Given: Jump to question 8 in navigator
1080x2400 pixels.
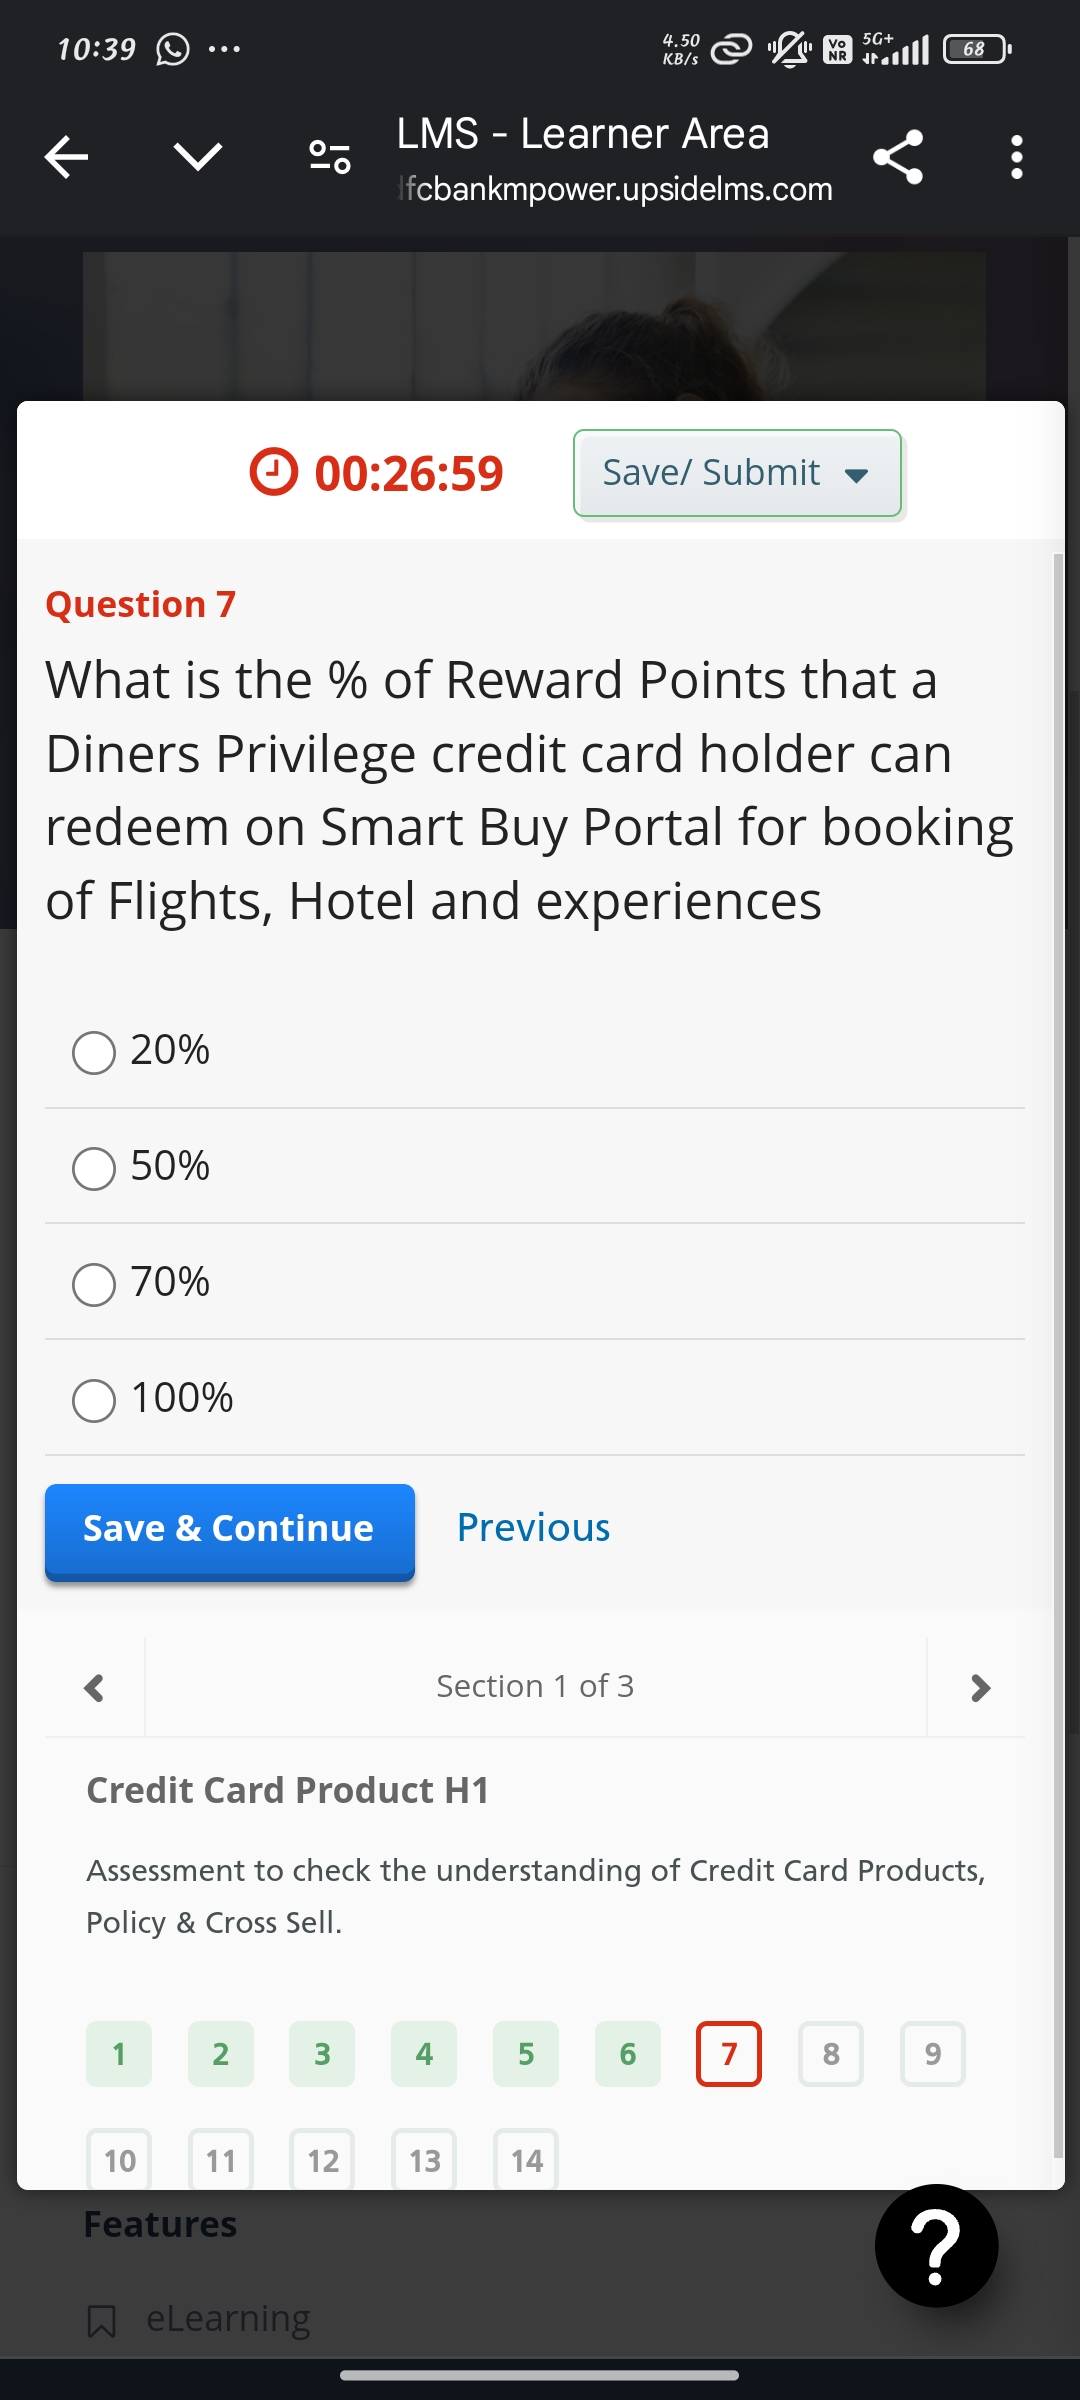Looking at the screenshot, I should [x=830, y=2054].
